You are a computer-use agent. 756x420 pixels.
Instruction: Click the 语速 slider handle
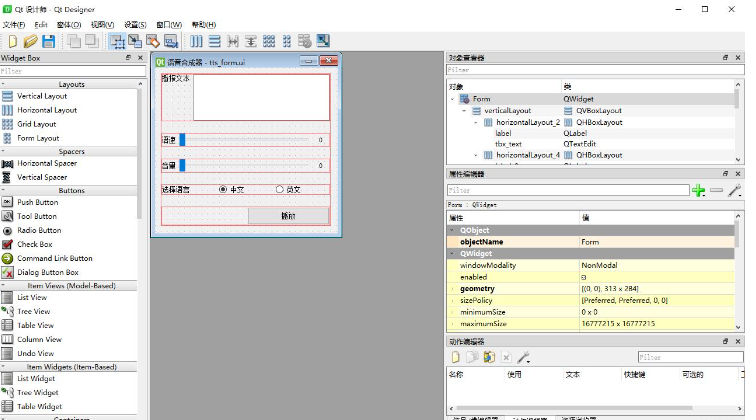pyautogui.click(x=182, y=140)
